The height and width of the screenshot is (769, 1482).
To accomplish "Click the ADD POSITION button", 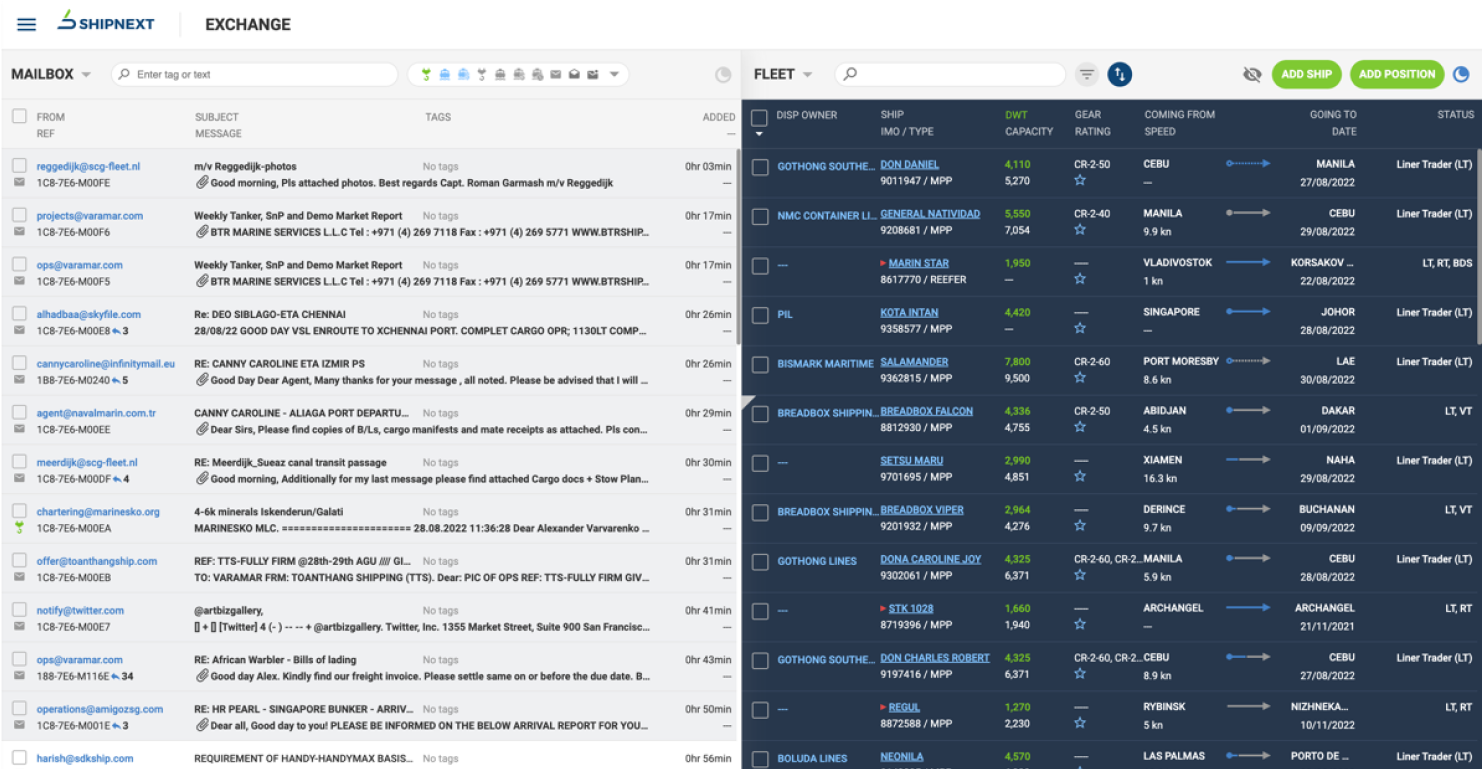I will (x=1397, y=74).
